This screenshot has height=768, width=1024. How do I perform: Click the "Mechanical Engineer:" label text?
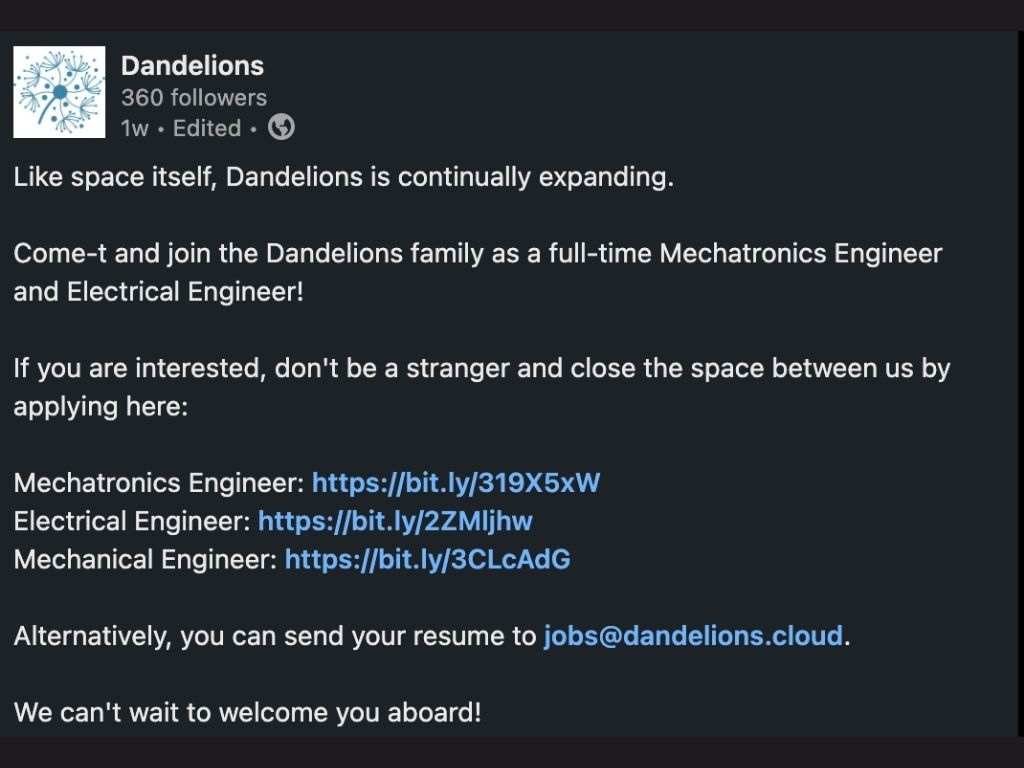pos(146,560)
